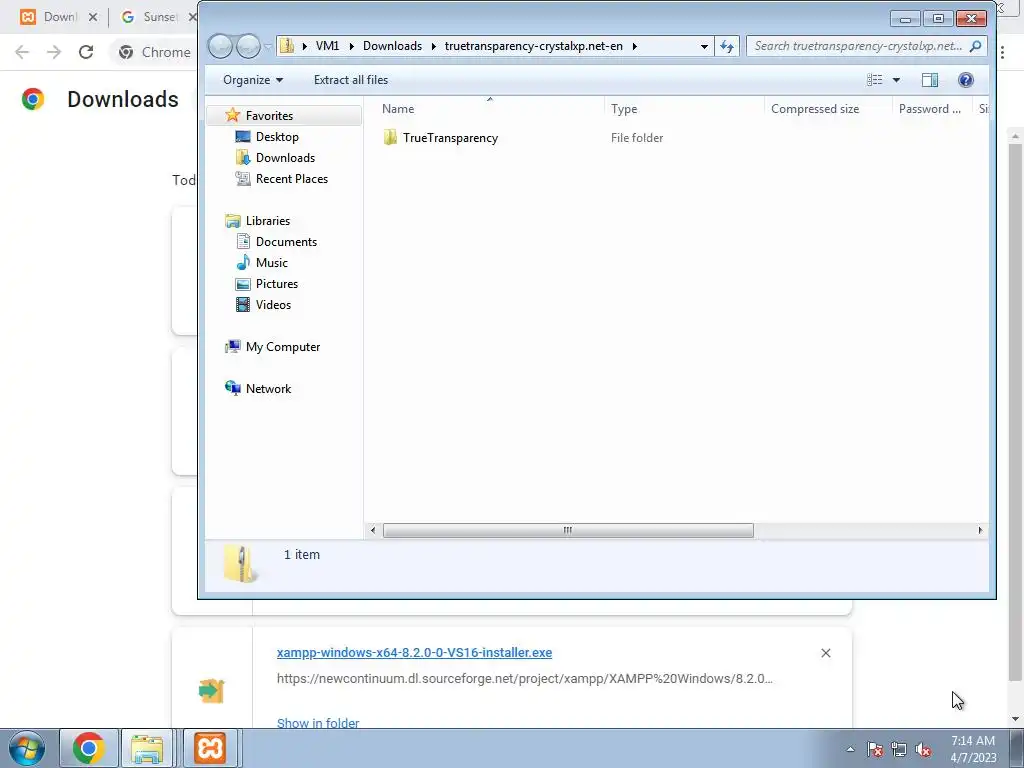Click truetransparency-crystalxp.net-en breadcrumb

[x=534, y=46]
